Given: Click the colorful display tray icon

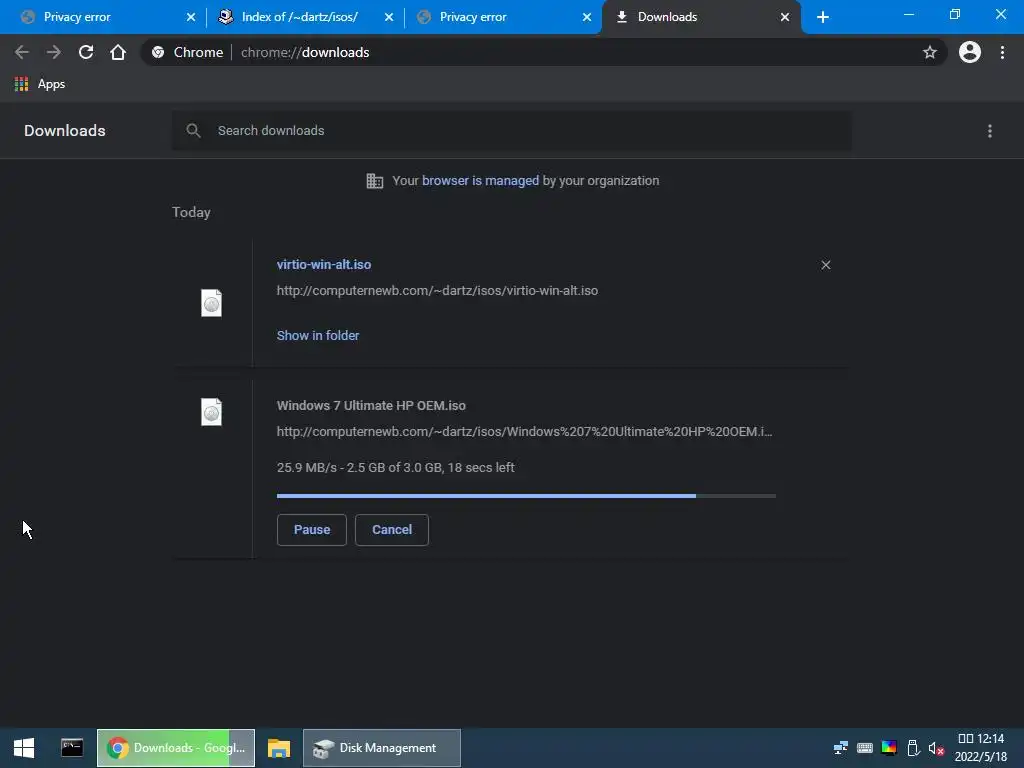Looking at the screenshot, I should (889, 748).
